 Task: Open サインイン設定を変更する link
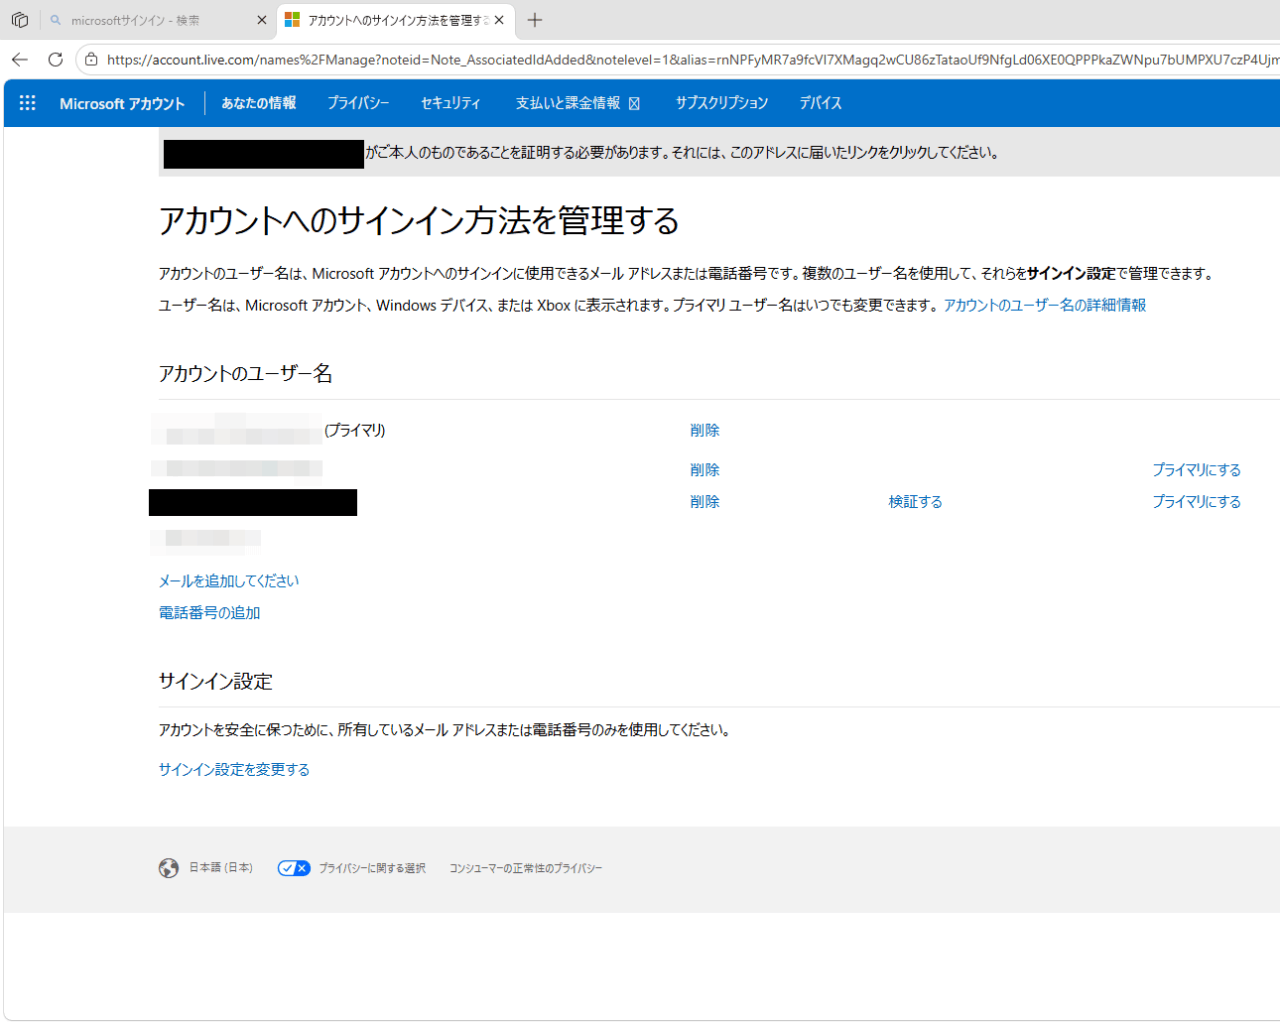[x=234, y=769]
